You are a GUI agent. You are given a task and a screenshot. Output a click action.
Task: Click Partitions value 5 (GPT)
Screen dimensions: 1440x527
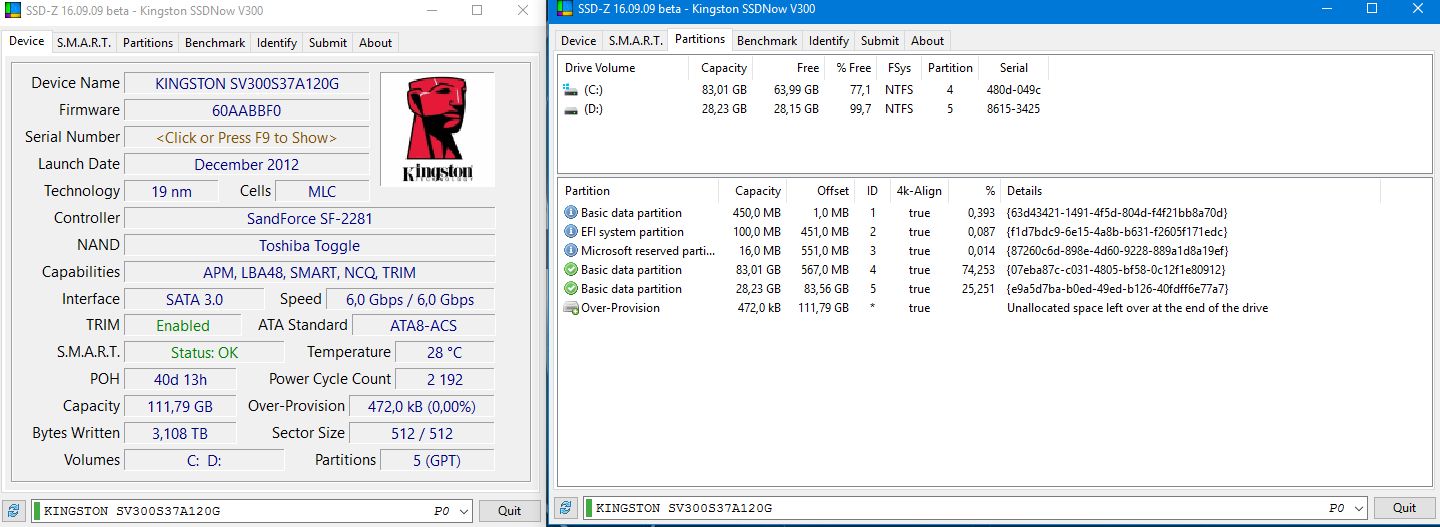(438, 460)
